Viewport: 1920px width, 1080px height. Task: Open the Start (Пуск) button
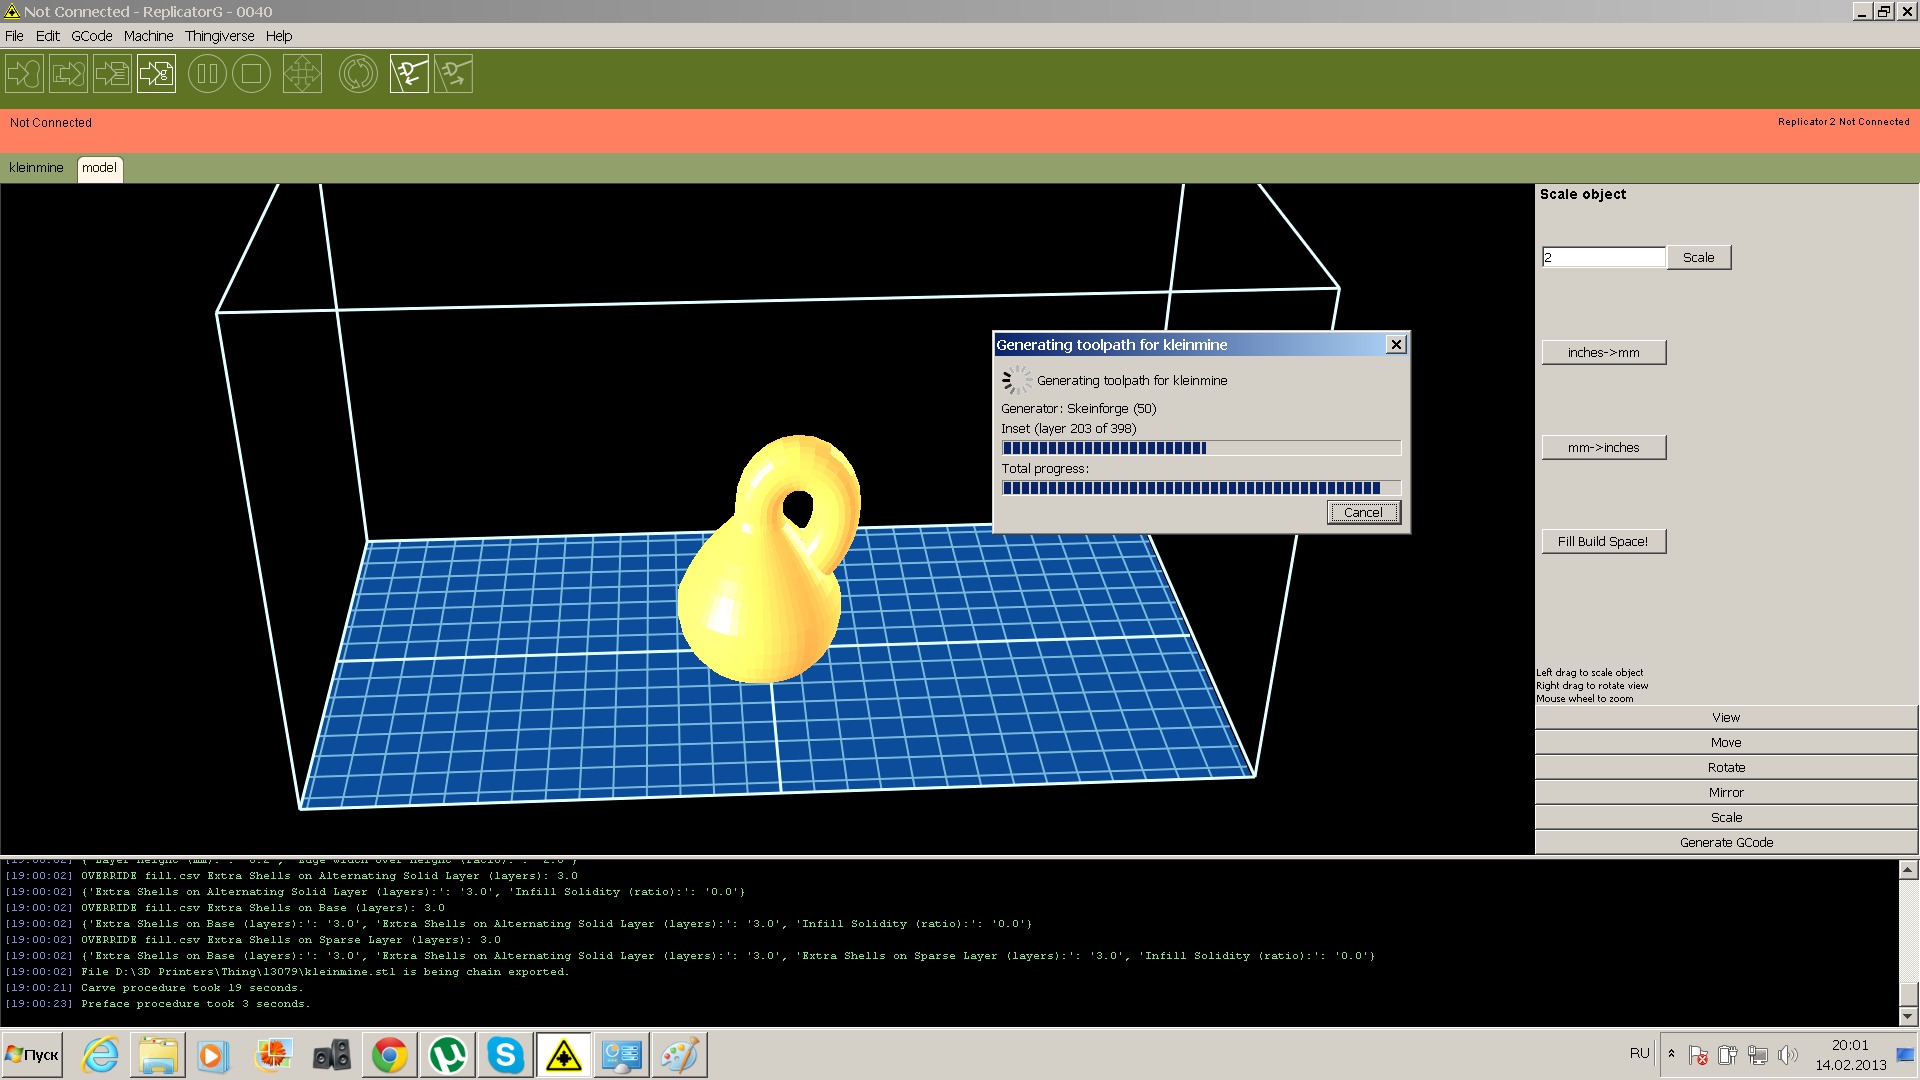tap(32, 1055)
